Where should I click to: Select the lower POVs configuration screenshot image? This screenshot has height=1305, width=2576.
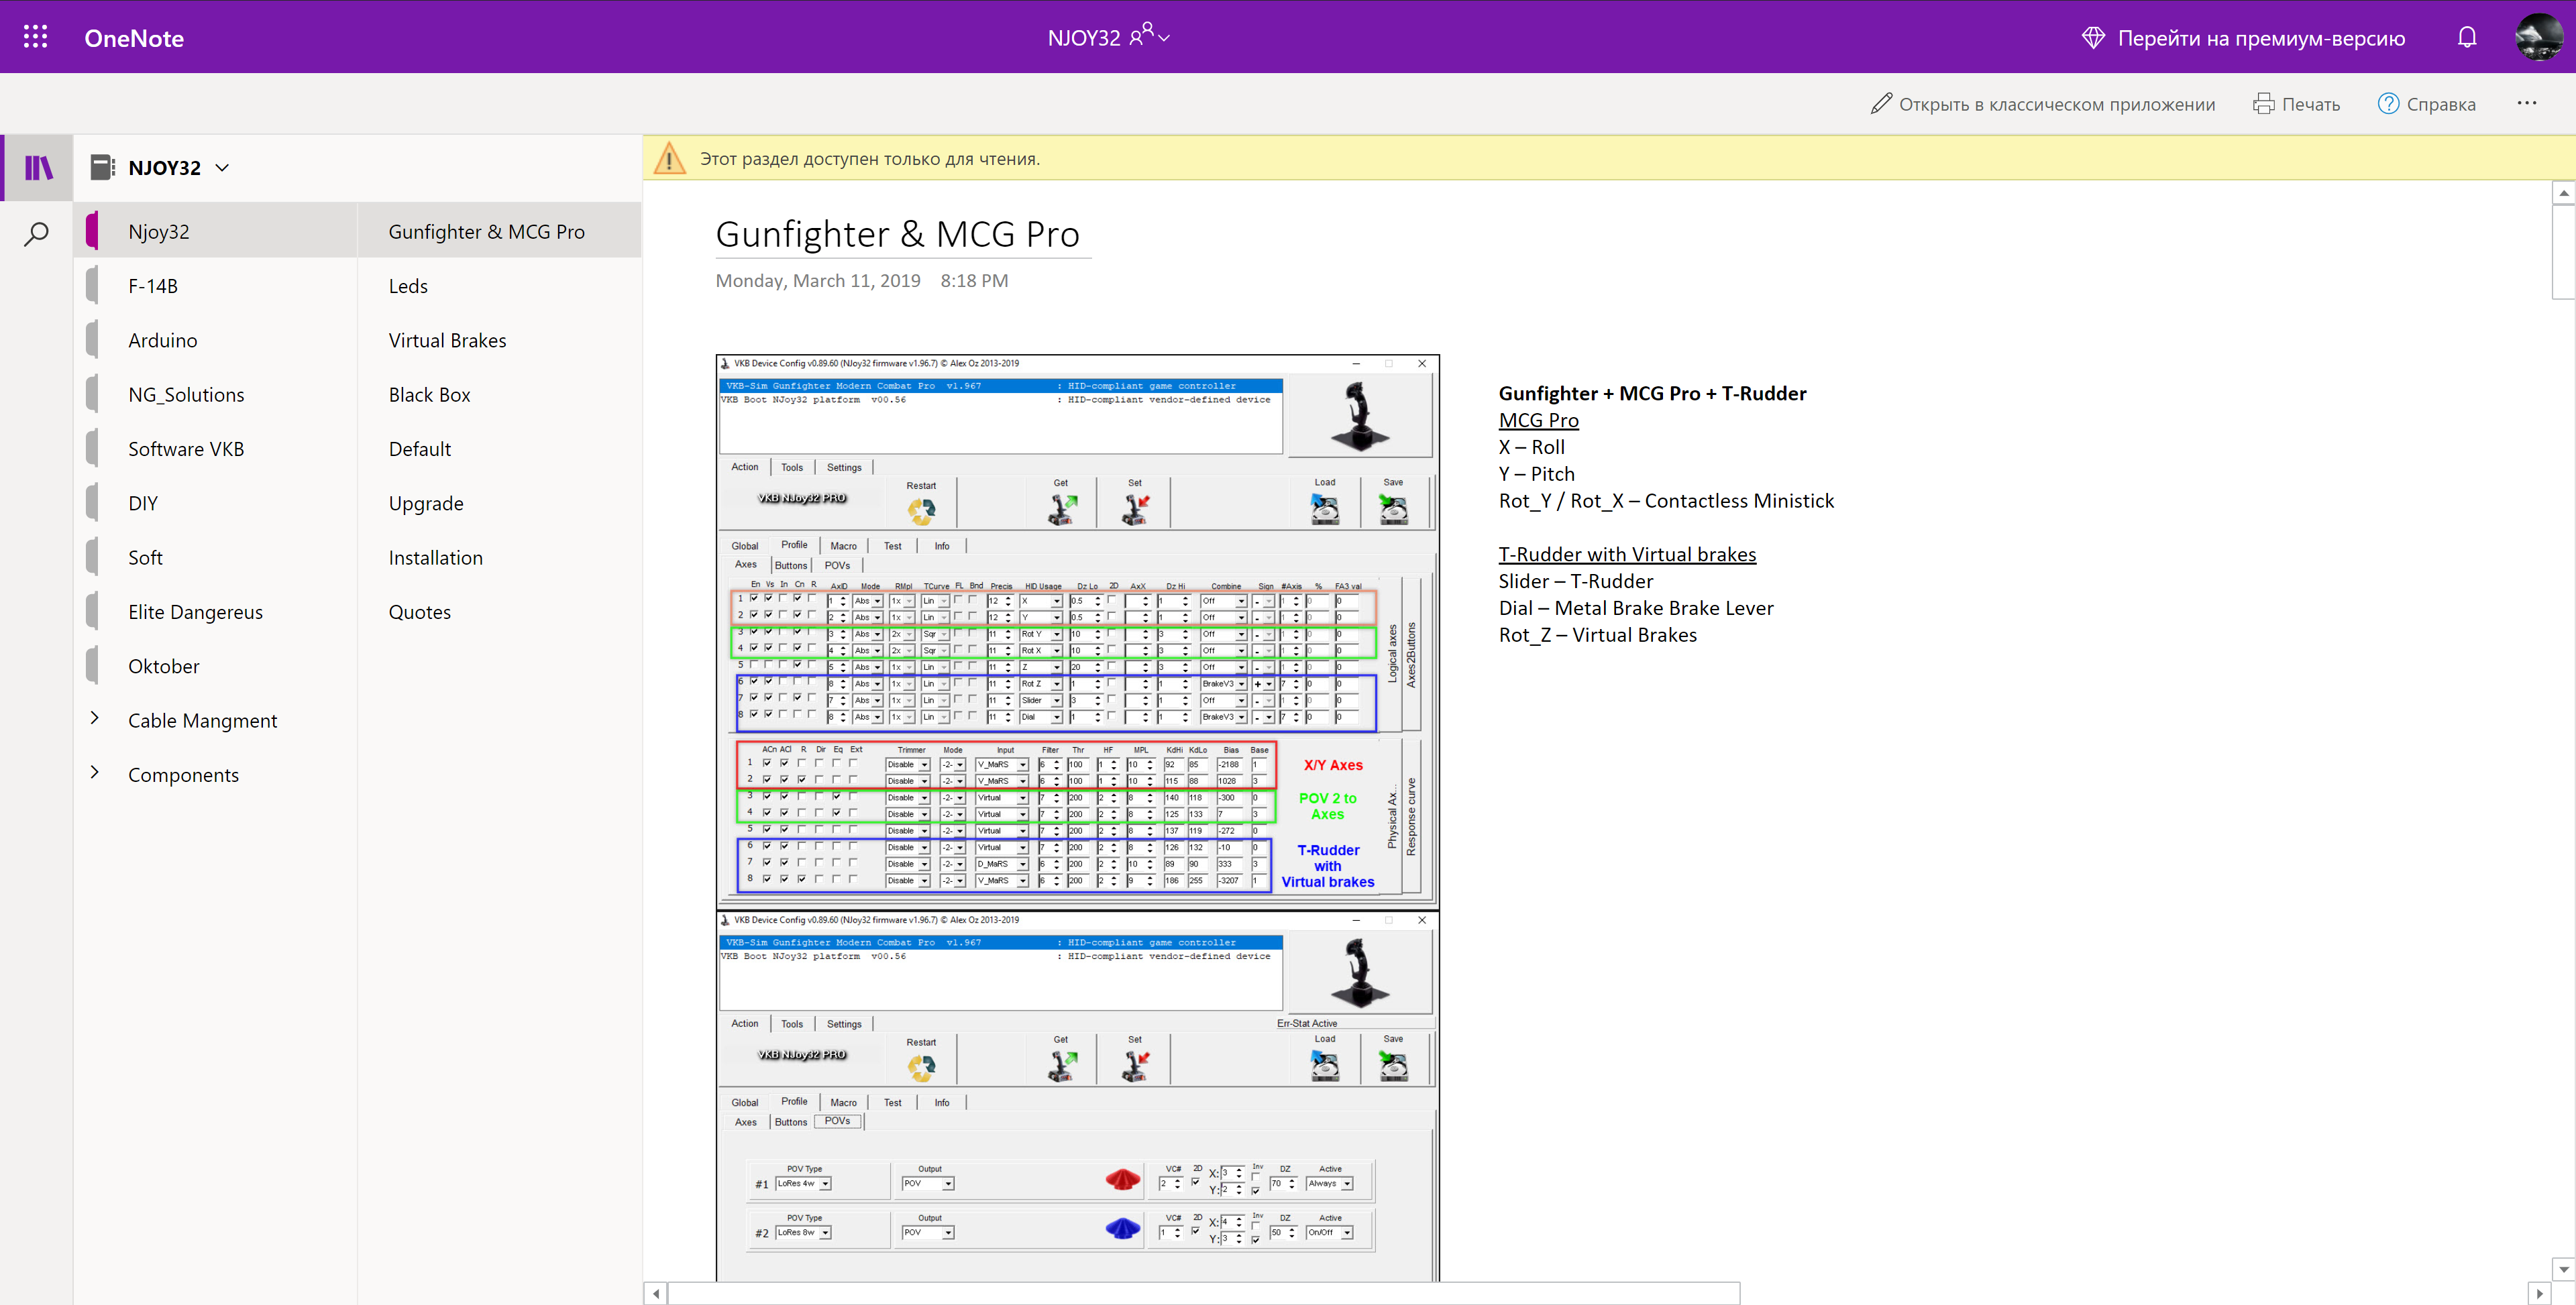(1077, 1095)
